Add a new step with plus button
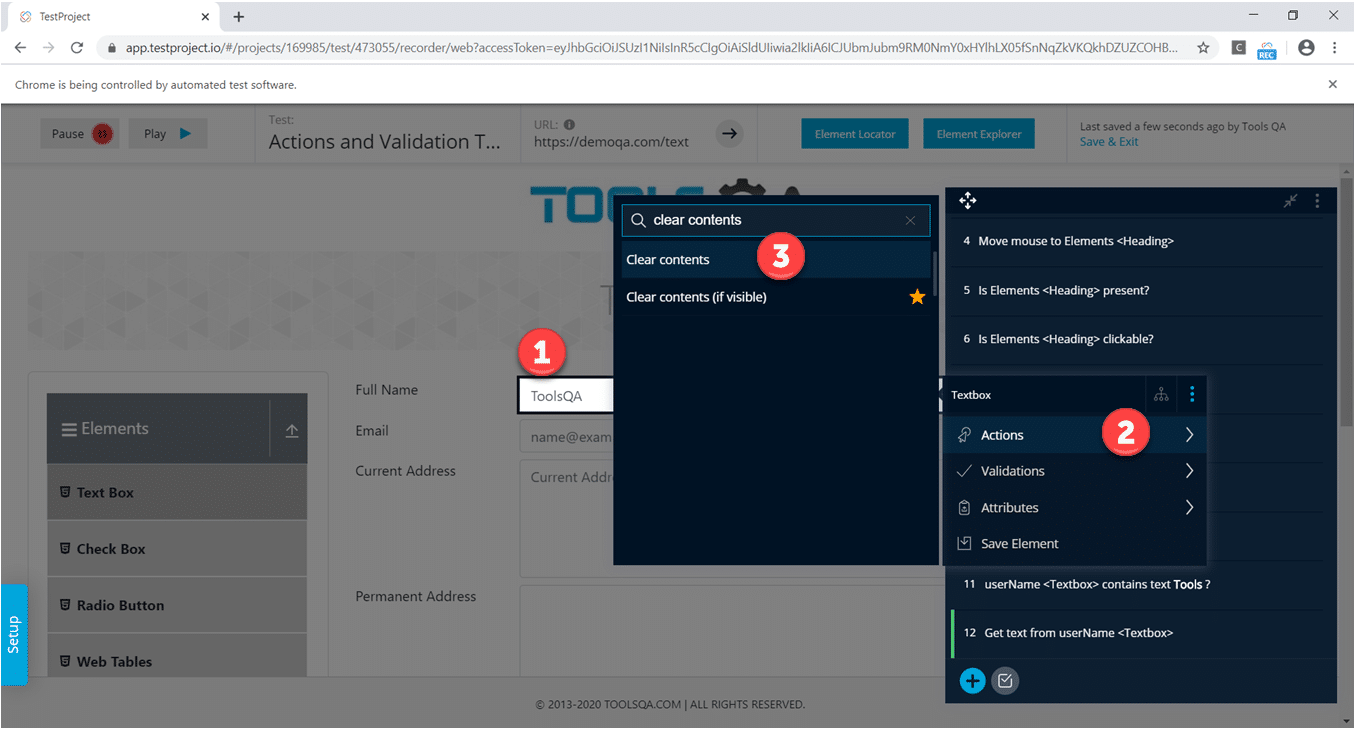Viewport: 1355px width, 729px height. tap(972, 681)
